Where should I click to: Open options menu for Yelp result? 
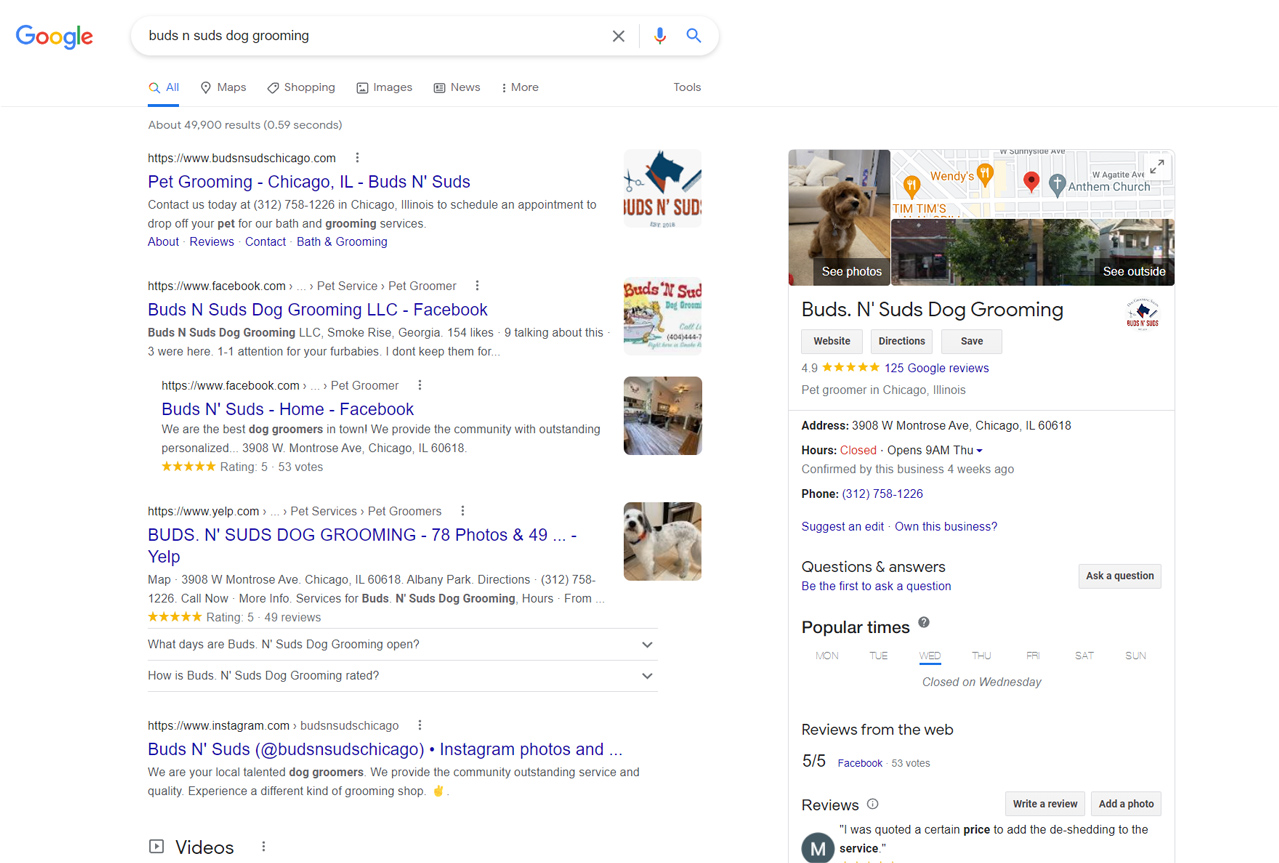463,511
